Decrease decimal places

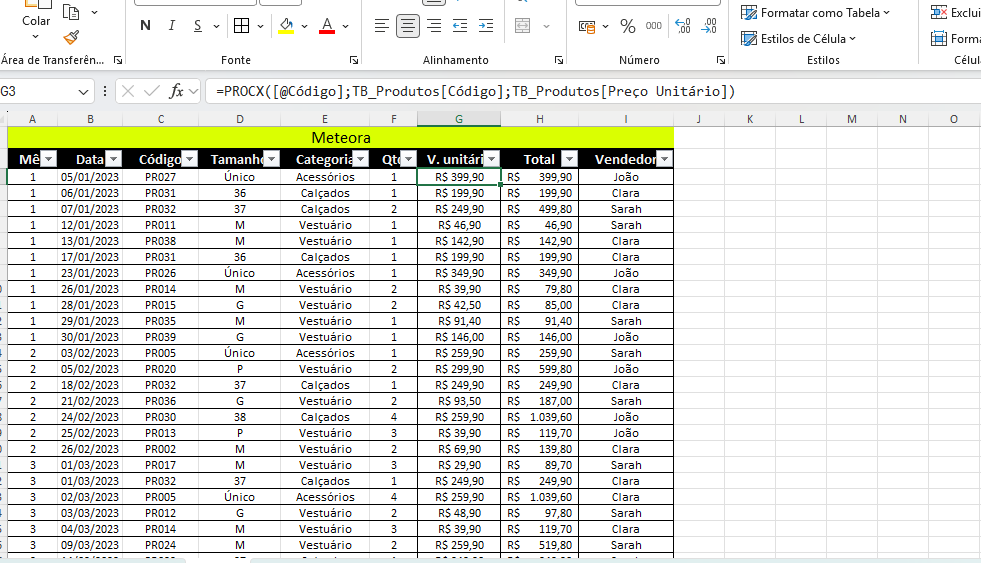[709, 26]
